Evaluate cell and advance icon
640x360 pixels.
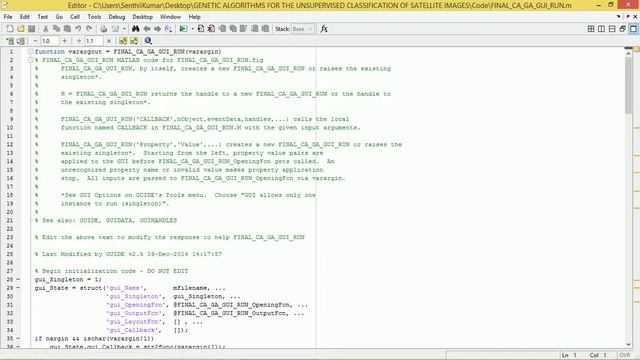click(20, 41)
